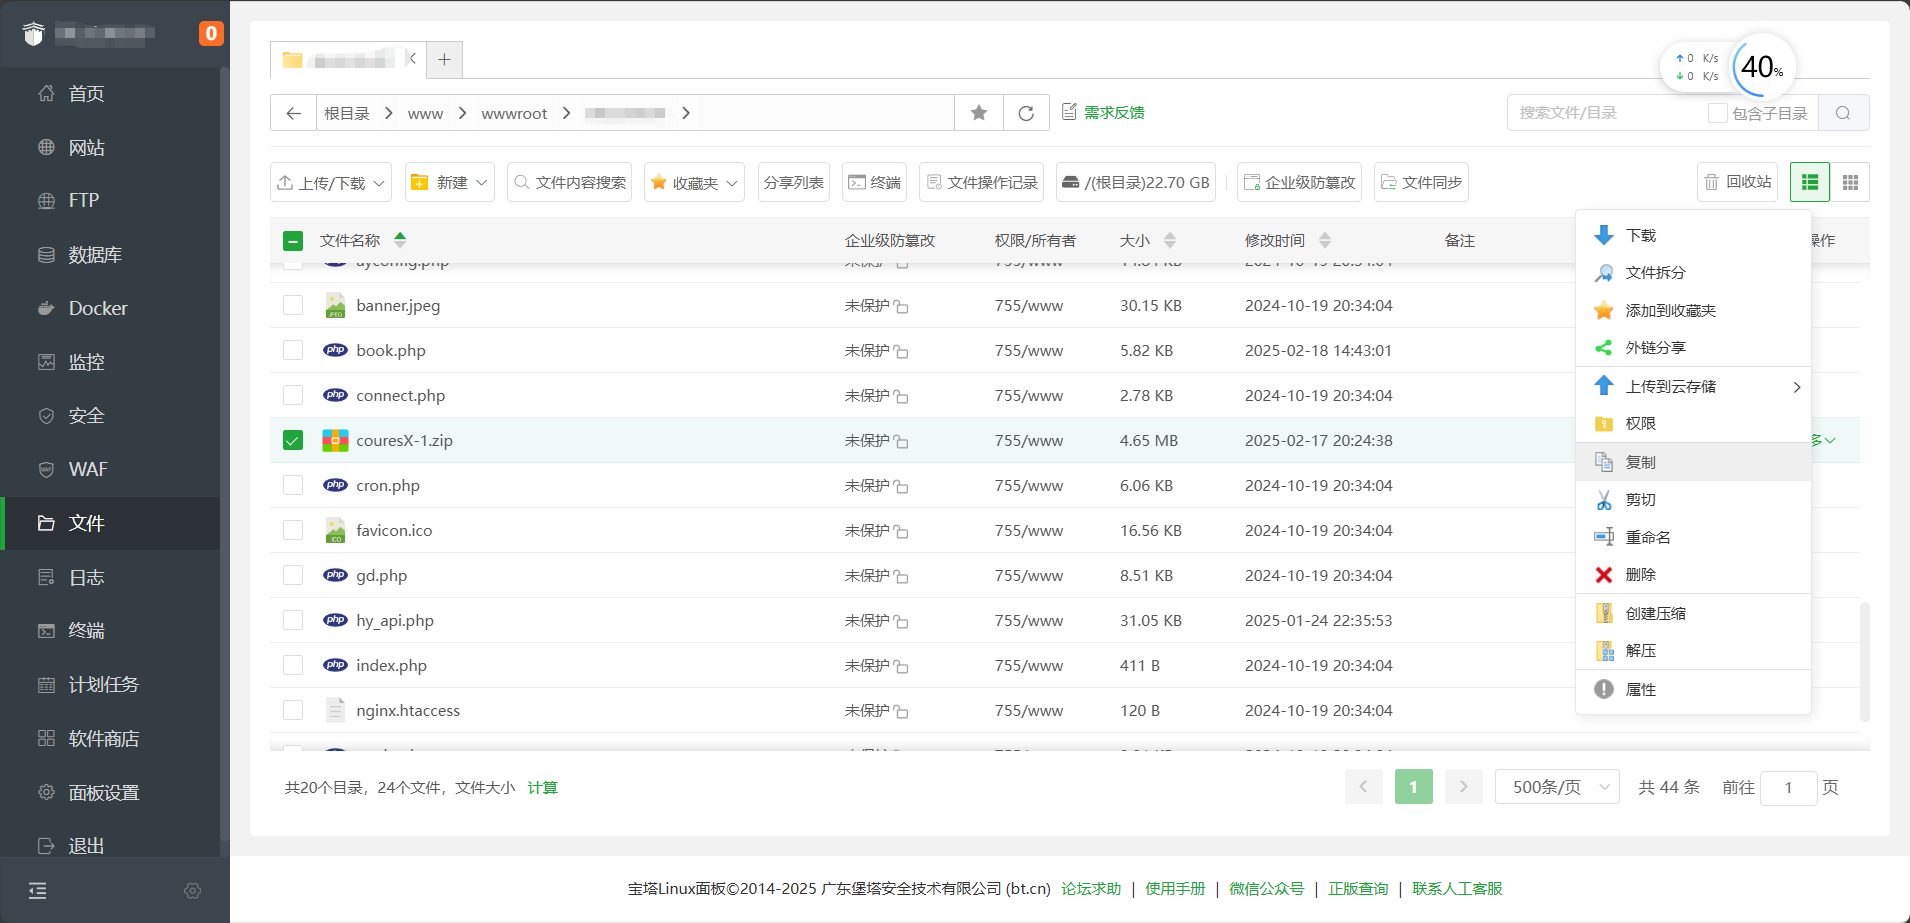The height and width of the screenshot is (923, 1910).
Task: Check the banner.jpeg row checkbox
Action: (293, 305)
